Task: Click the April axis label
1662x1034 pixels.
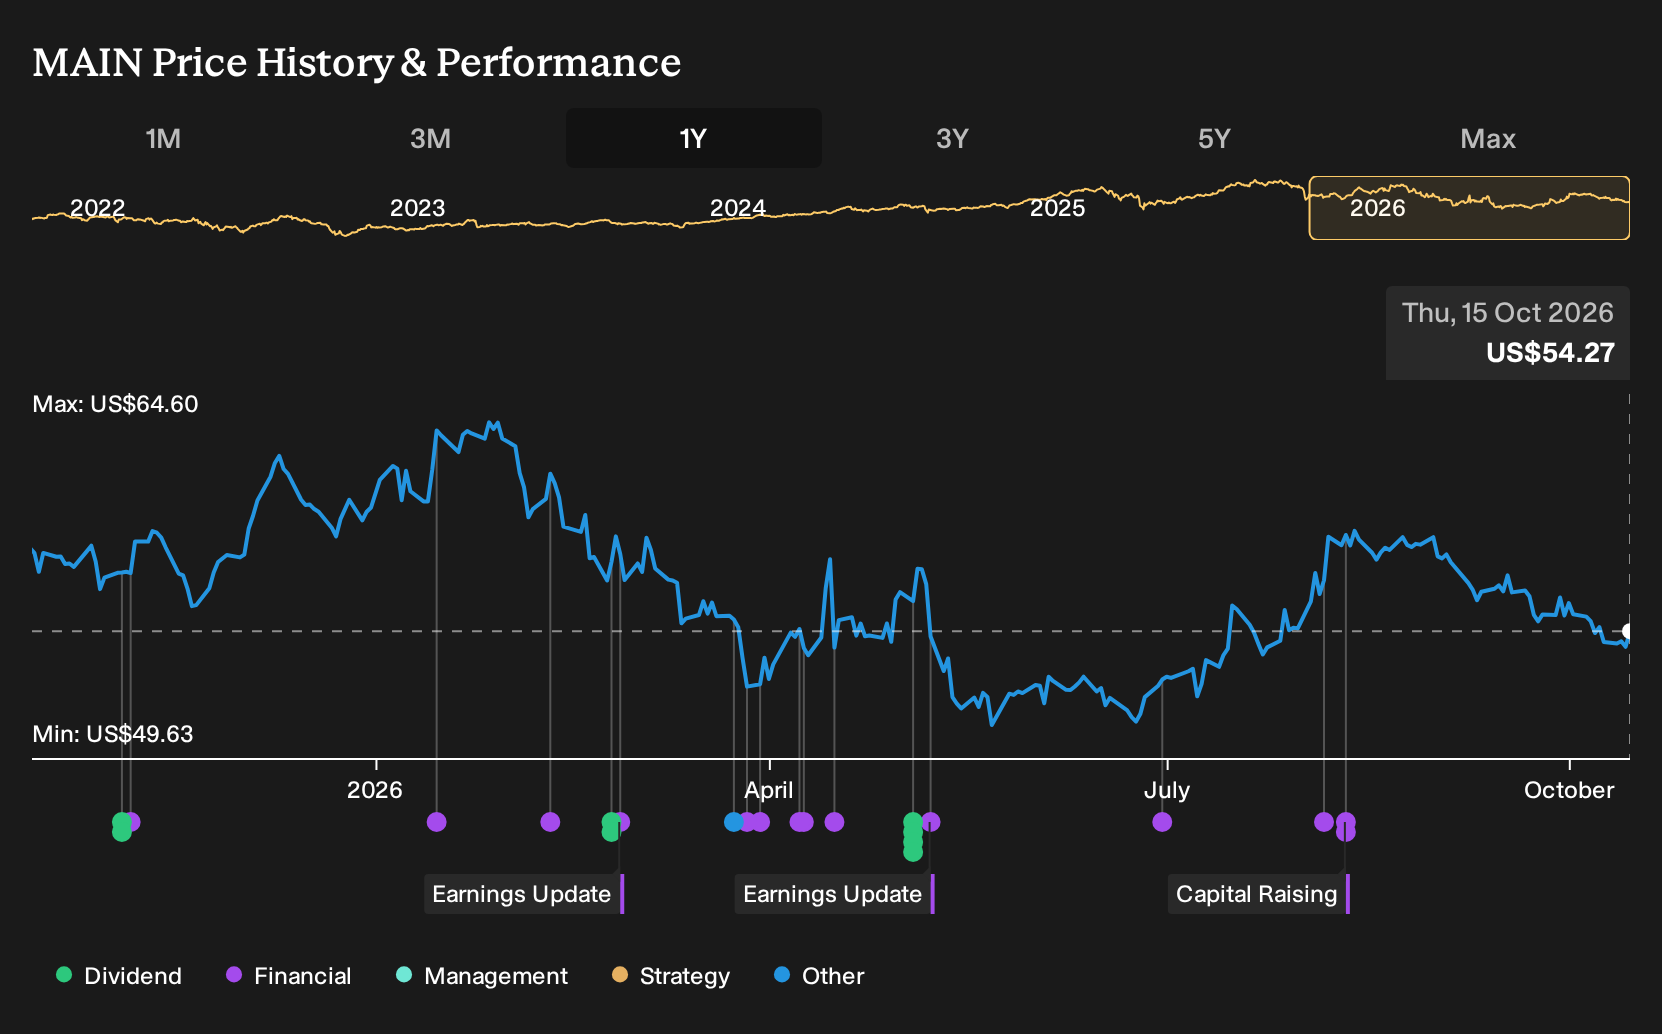Action: pyautogui.click(x=768, y=790)
